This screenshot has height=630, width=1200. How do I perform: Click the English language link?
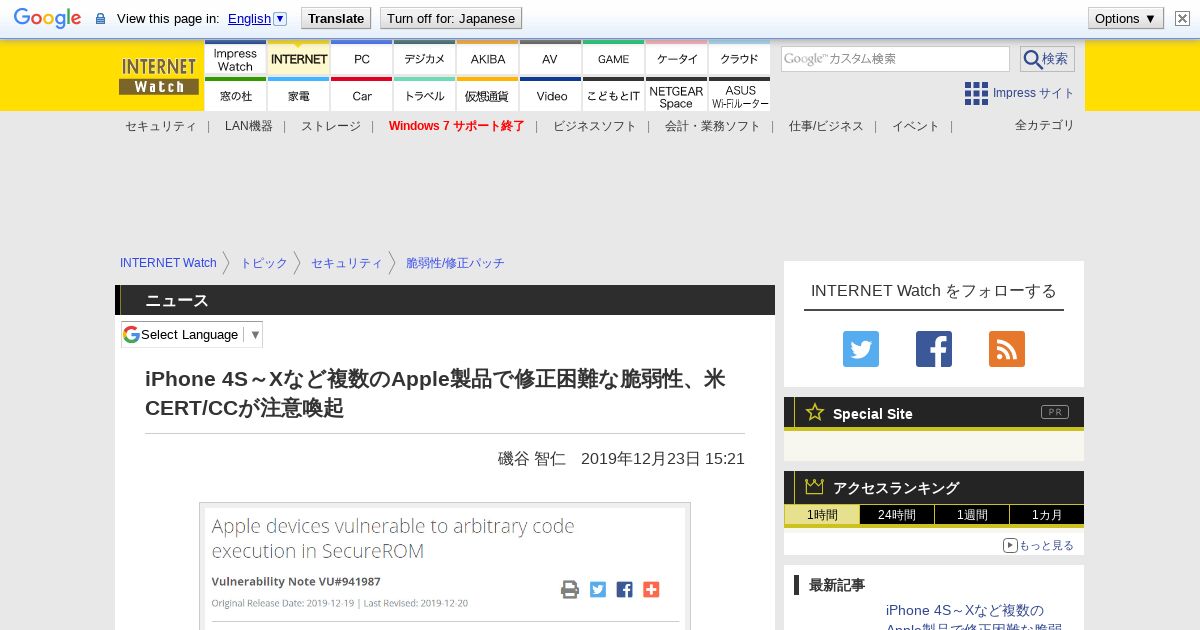[x=249, y=18]
